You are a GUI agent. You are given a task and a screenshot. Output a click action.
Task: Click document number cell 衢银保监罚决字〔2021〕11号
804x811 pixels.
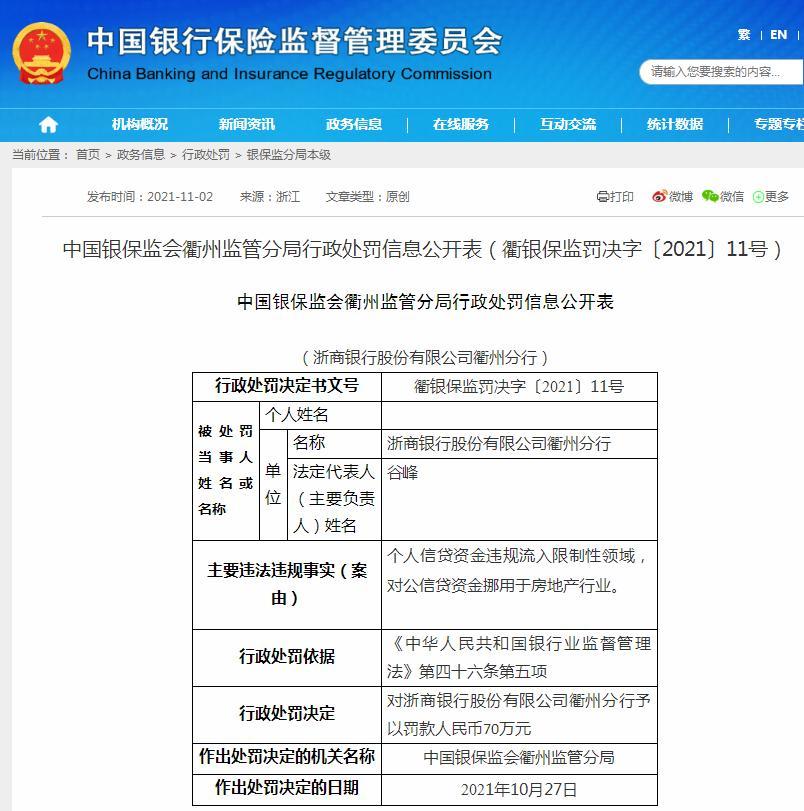coord(519,387)
